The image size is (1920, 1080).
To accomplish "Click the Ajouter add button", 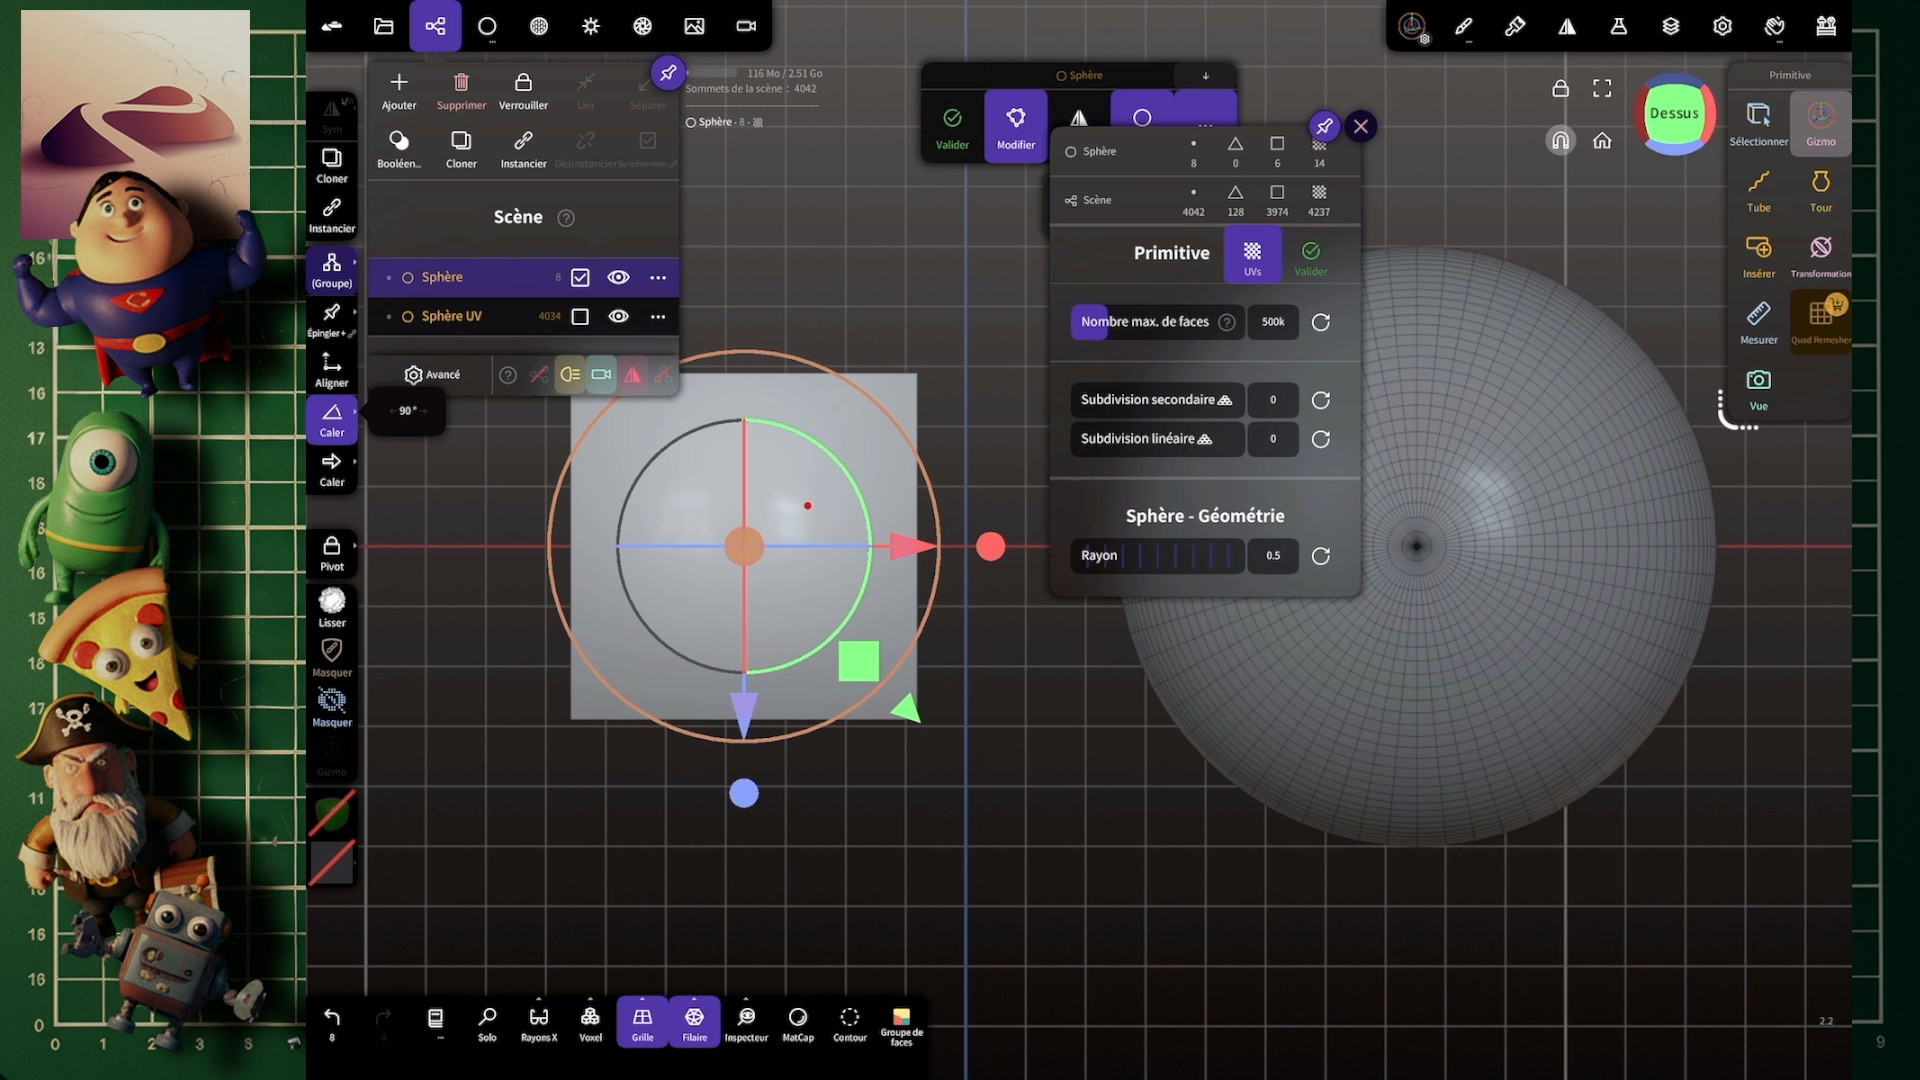I will click(398, 90).
